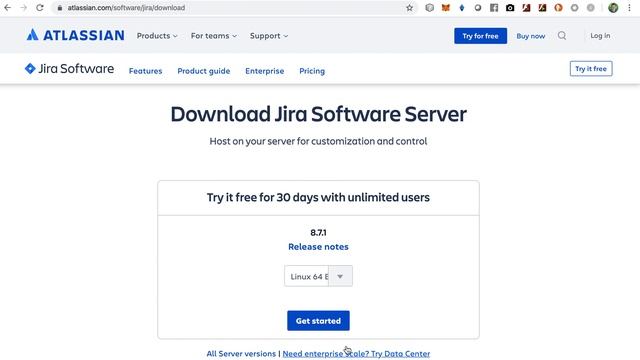Screen dimensions: 640x360
Task: Open the grey hexagon shield extension
Action: (429, 8)
